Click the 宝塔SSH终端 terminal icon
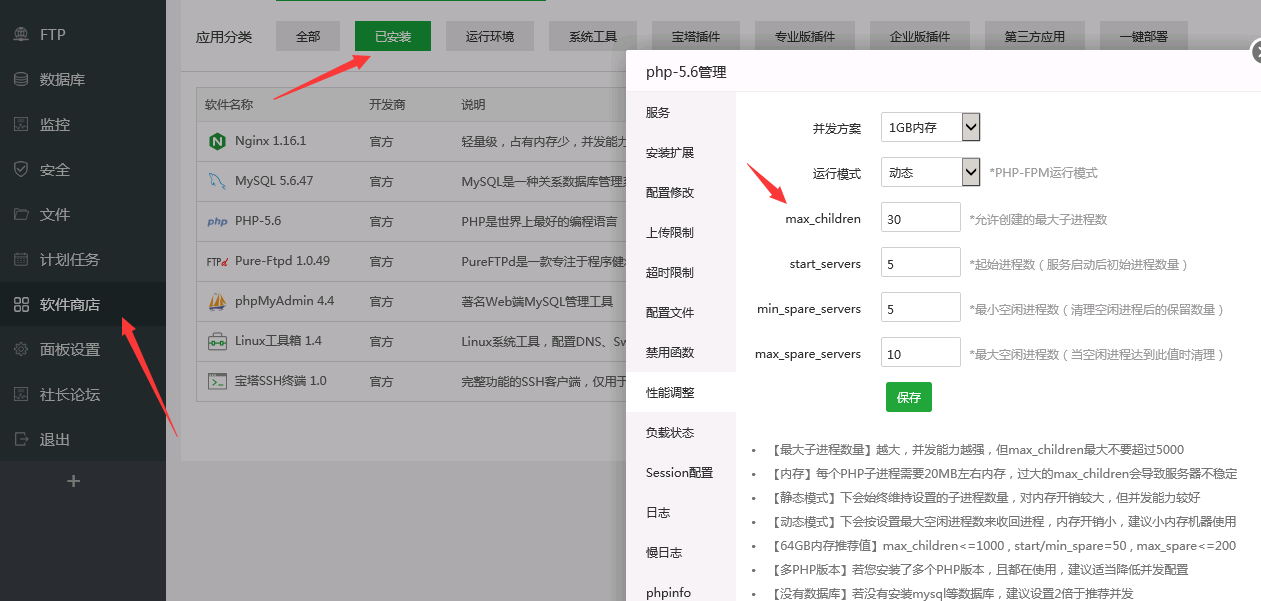This screenshot has height=601, width=1261. [217, 381]
